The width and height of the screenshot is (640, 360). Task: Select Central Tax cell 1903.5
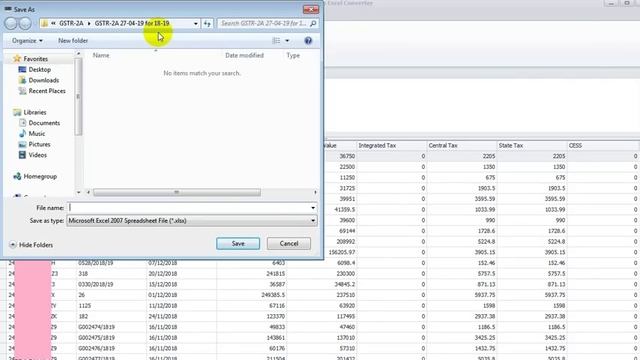pos(461,188)
